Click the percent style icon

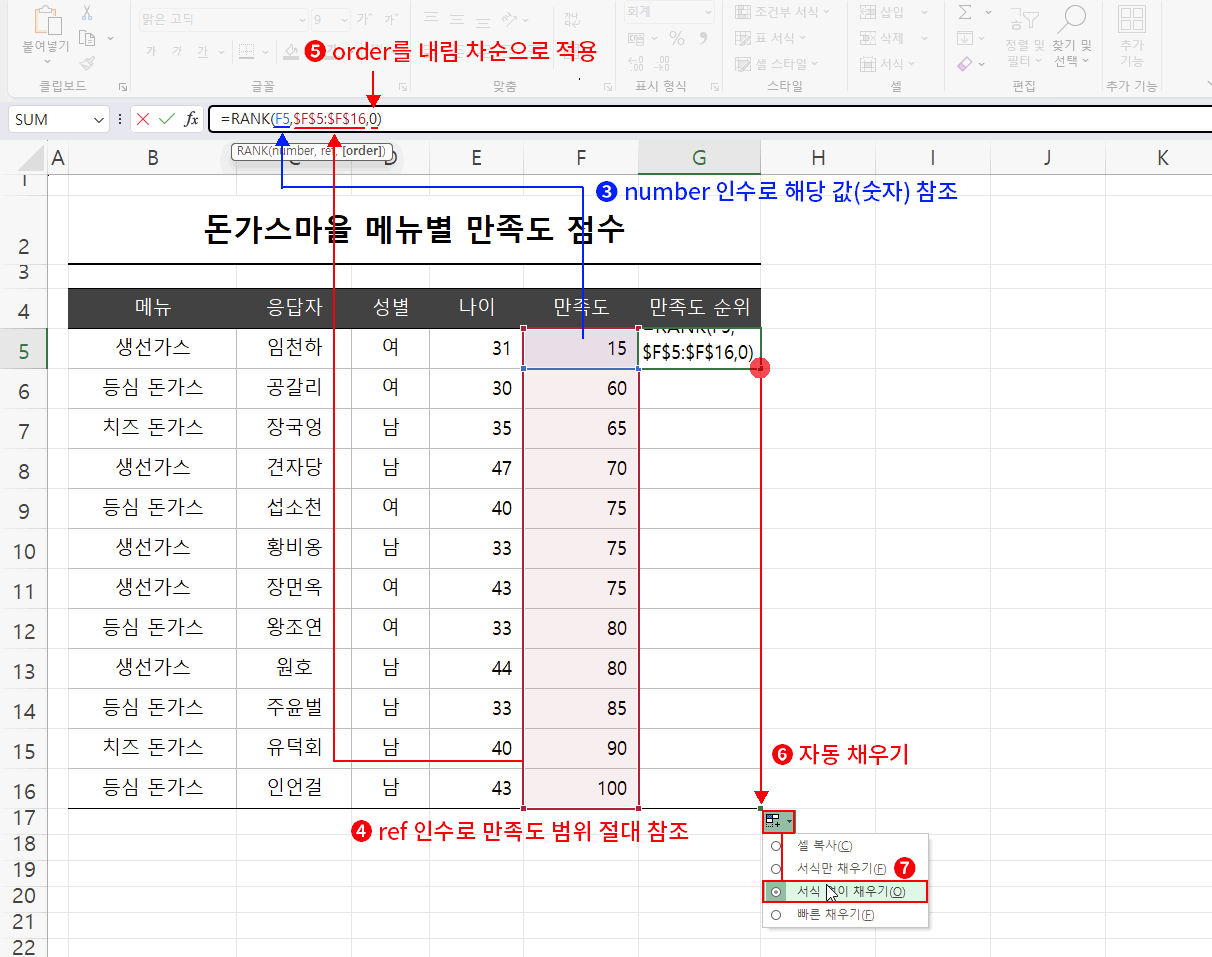pyautogui.click(x=677, y=38)
